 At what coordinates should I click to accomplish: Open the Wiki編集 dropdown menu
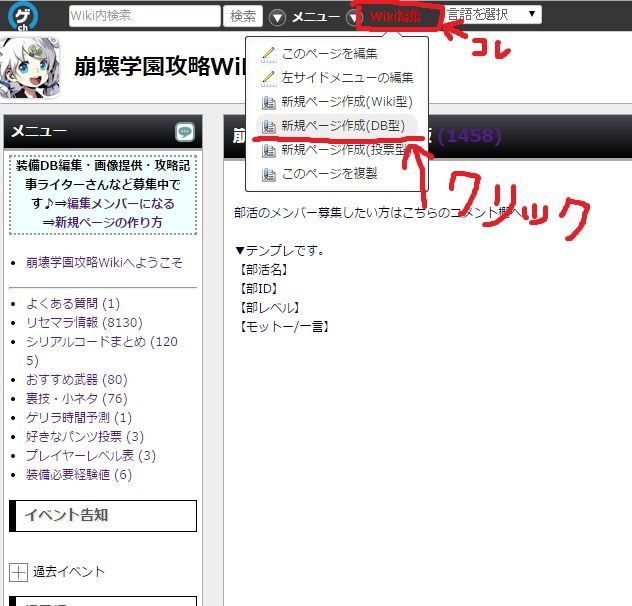pyautogui.click(x=395, y=16)
